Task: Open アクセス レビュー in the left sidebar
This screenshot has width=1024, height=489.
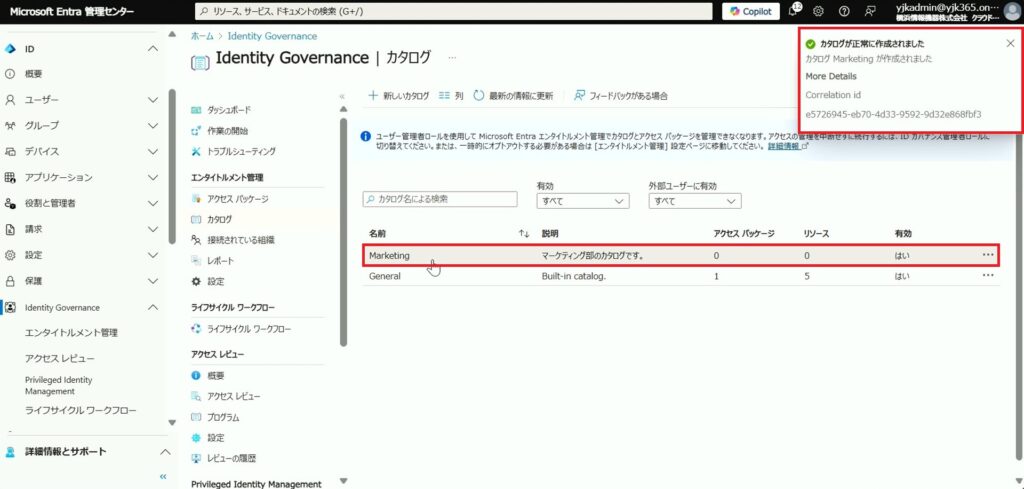Action: click(x=59, y=358)
